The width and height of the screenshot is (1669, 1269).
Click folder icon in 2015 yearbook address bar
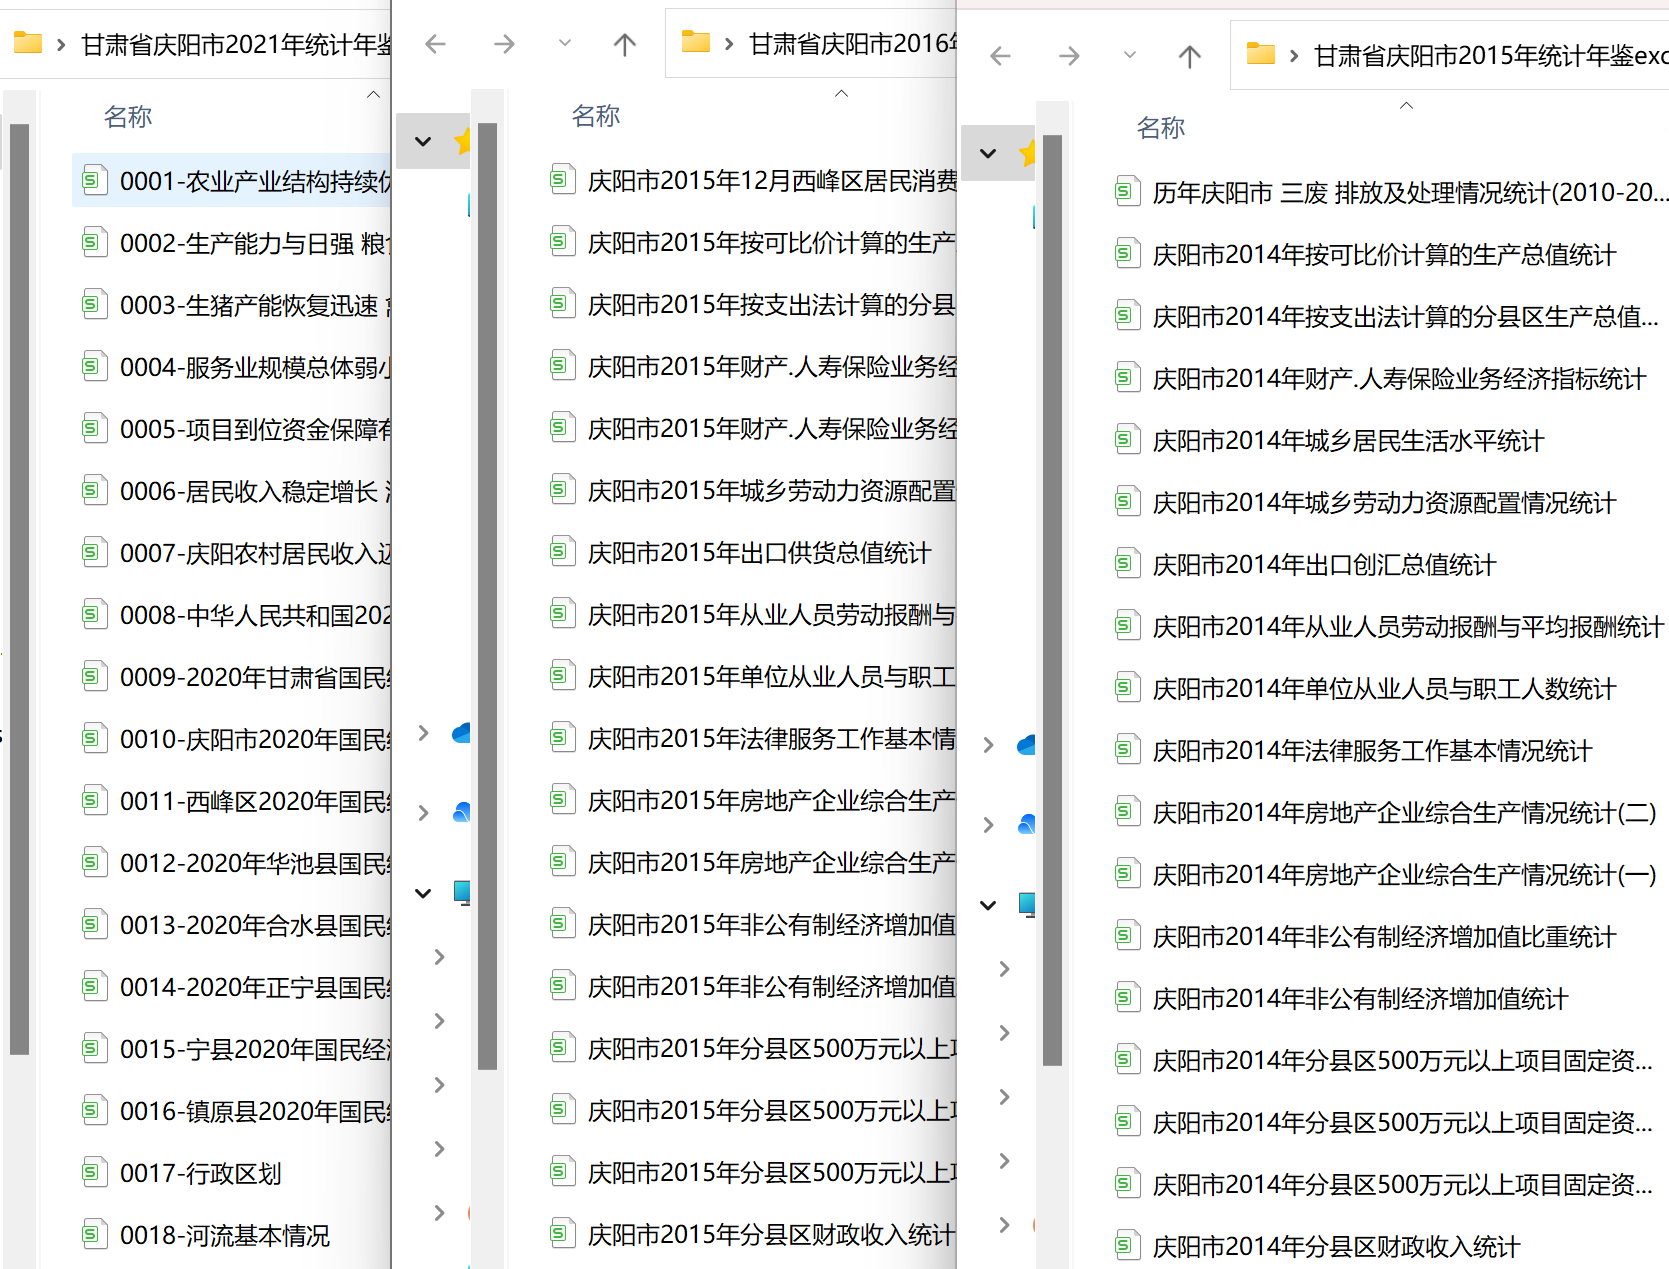click(1260, 54)
